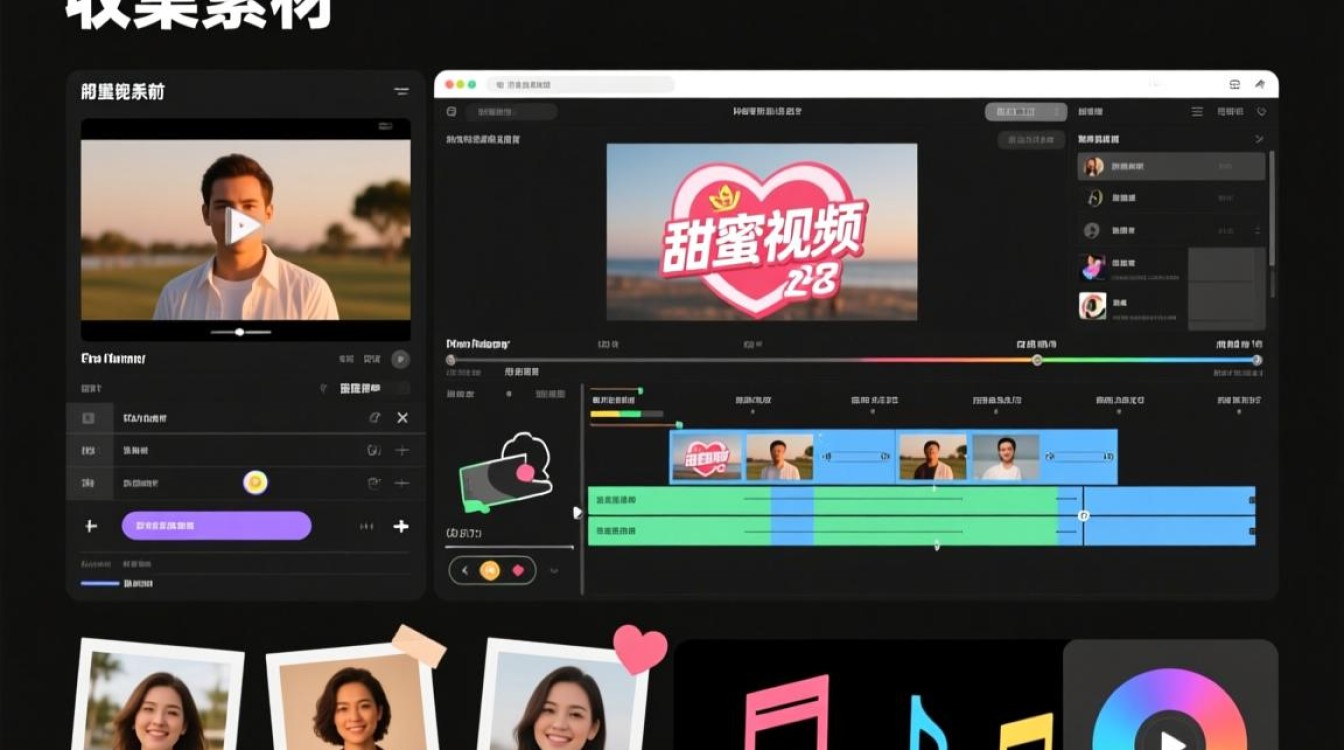Expand the chevron beside the bottom pill control
This screenshot has width=1344, height=750.
[x=554, y=571]
